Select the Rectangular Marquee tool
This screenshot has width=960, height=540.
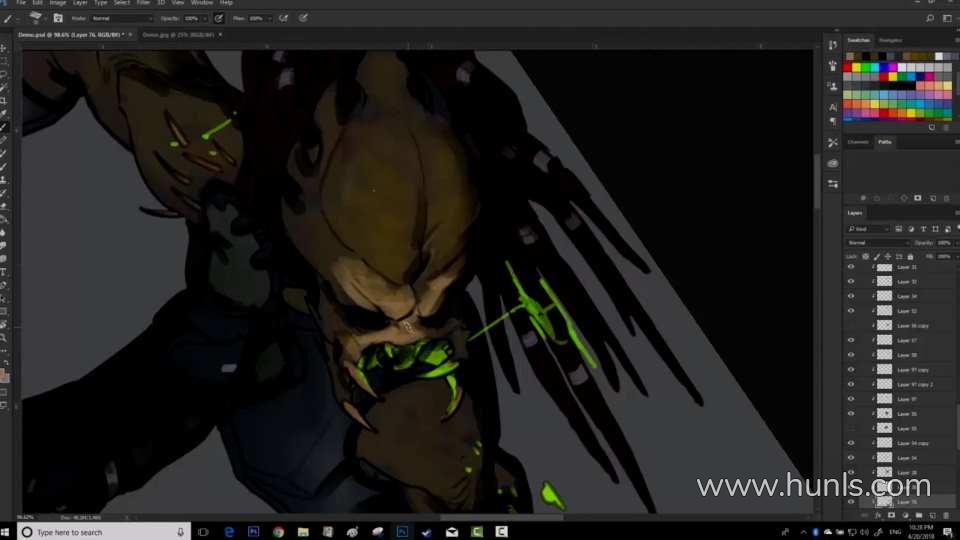[x=4, y=61]
